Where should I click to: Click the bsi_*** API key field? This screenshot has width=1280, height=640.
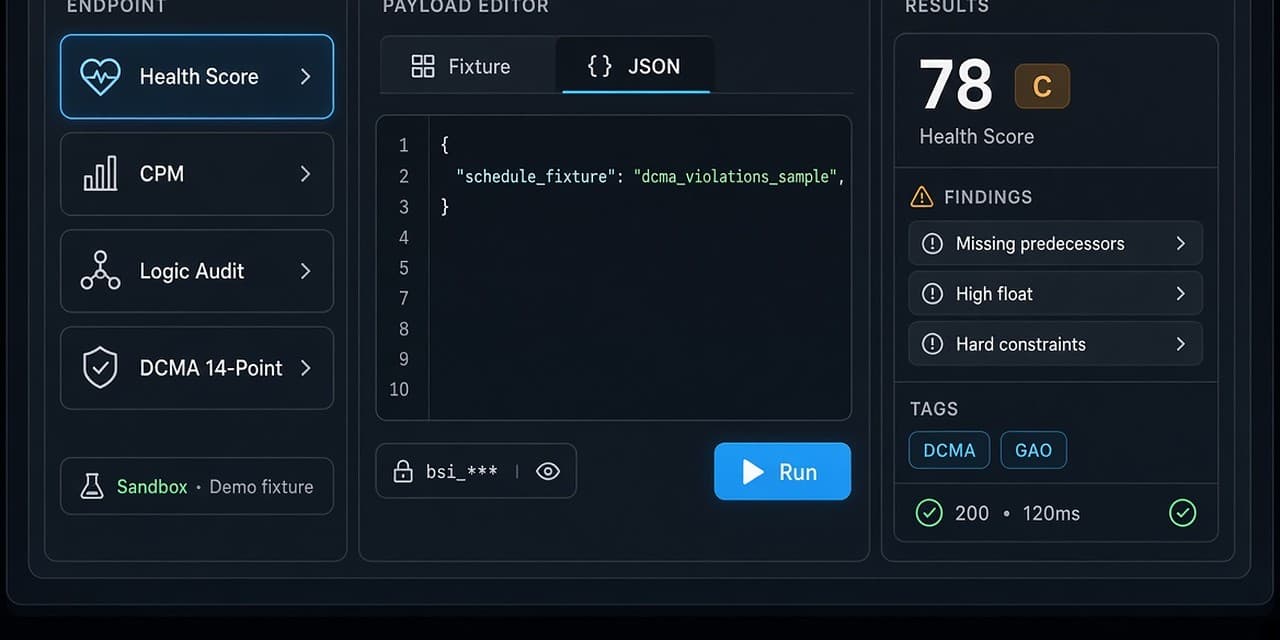pyautogui.click(x=476, y=471)
